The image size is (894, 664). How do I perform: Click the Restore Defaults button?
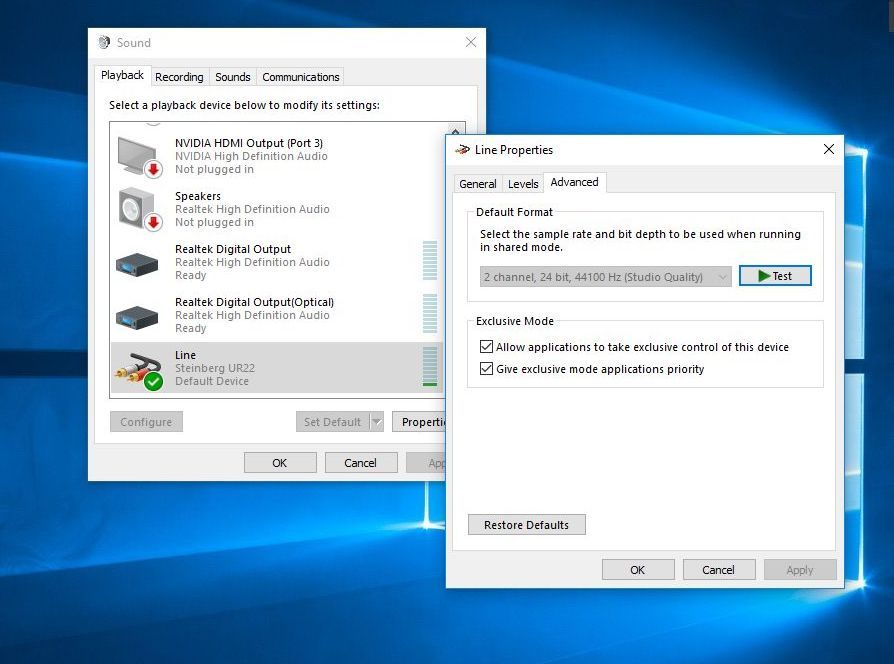(527, 524)
